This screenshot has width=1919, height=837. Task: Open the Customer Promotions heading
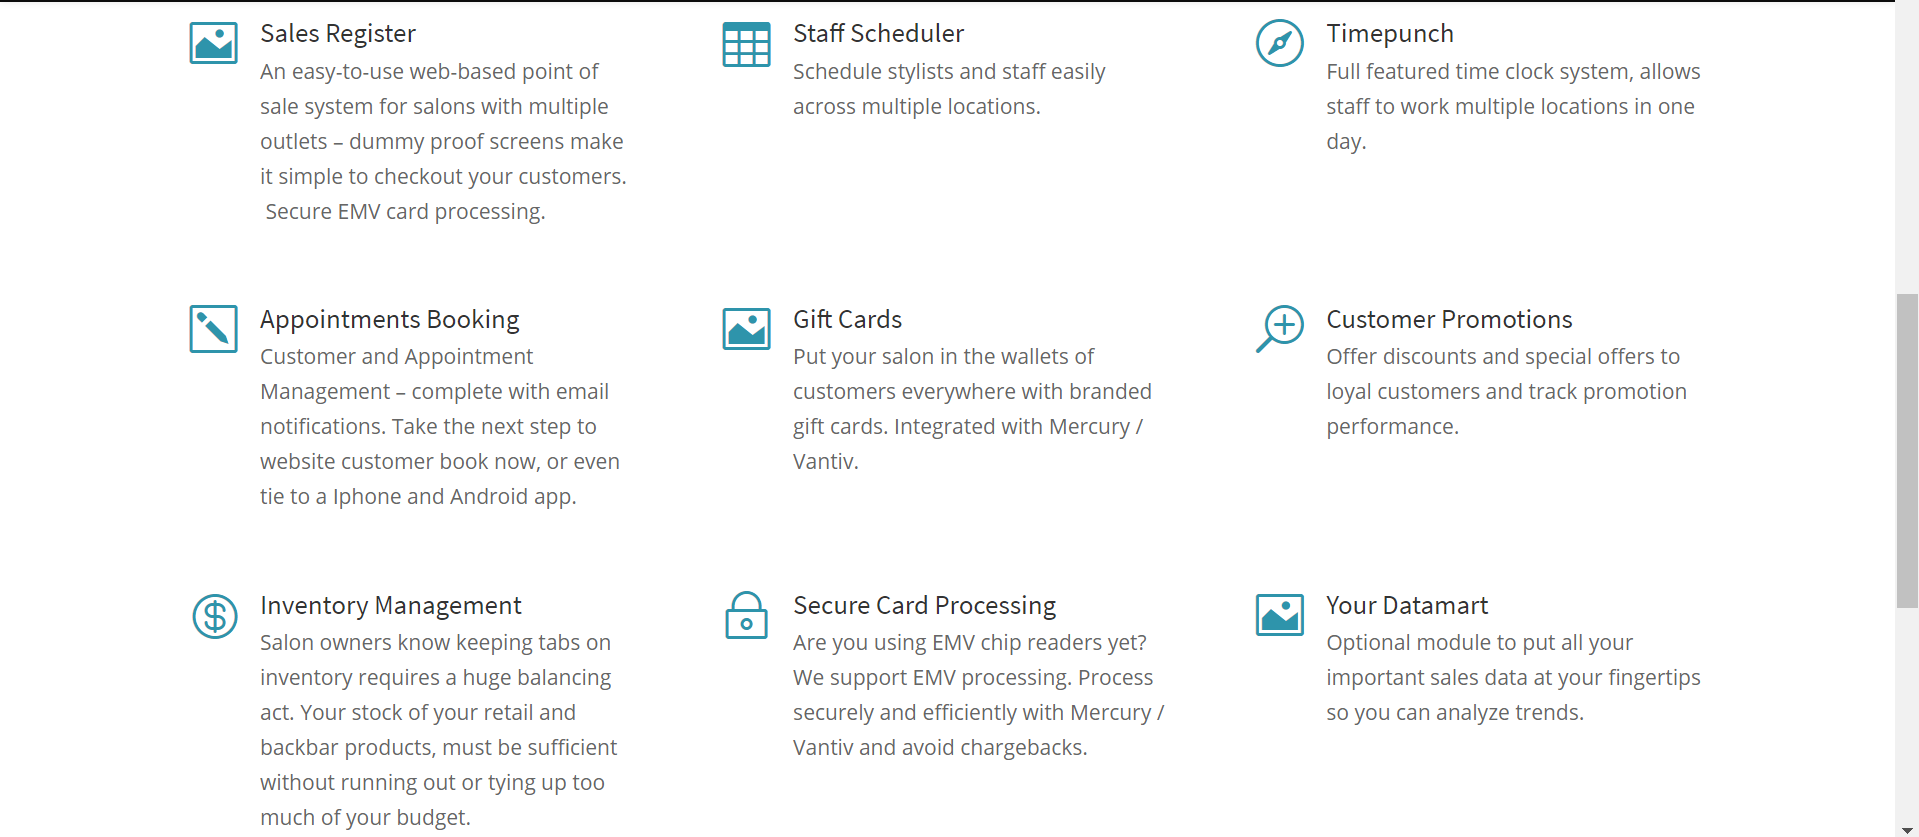click(1448, 319)
